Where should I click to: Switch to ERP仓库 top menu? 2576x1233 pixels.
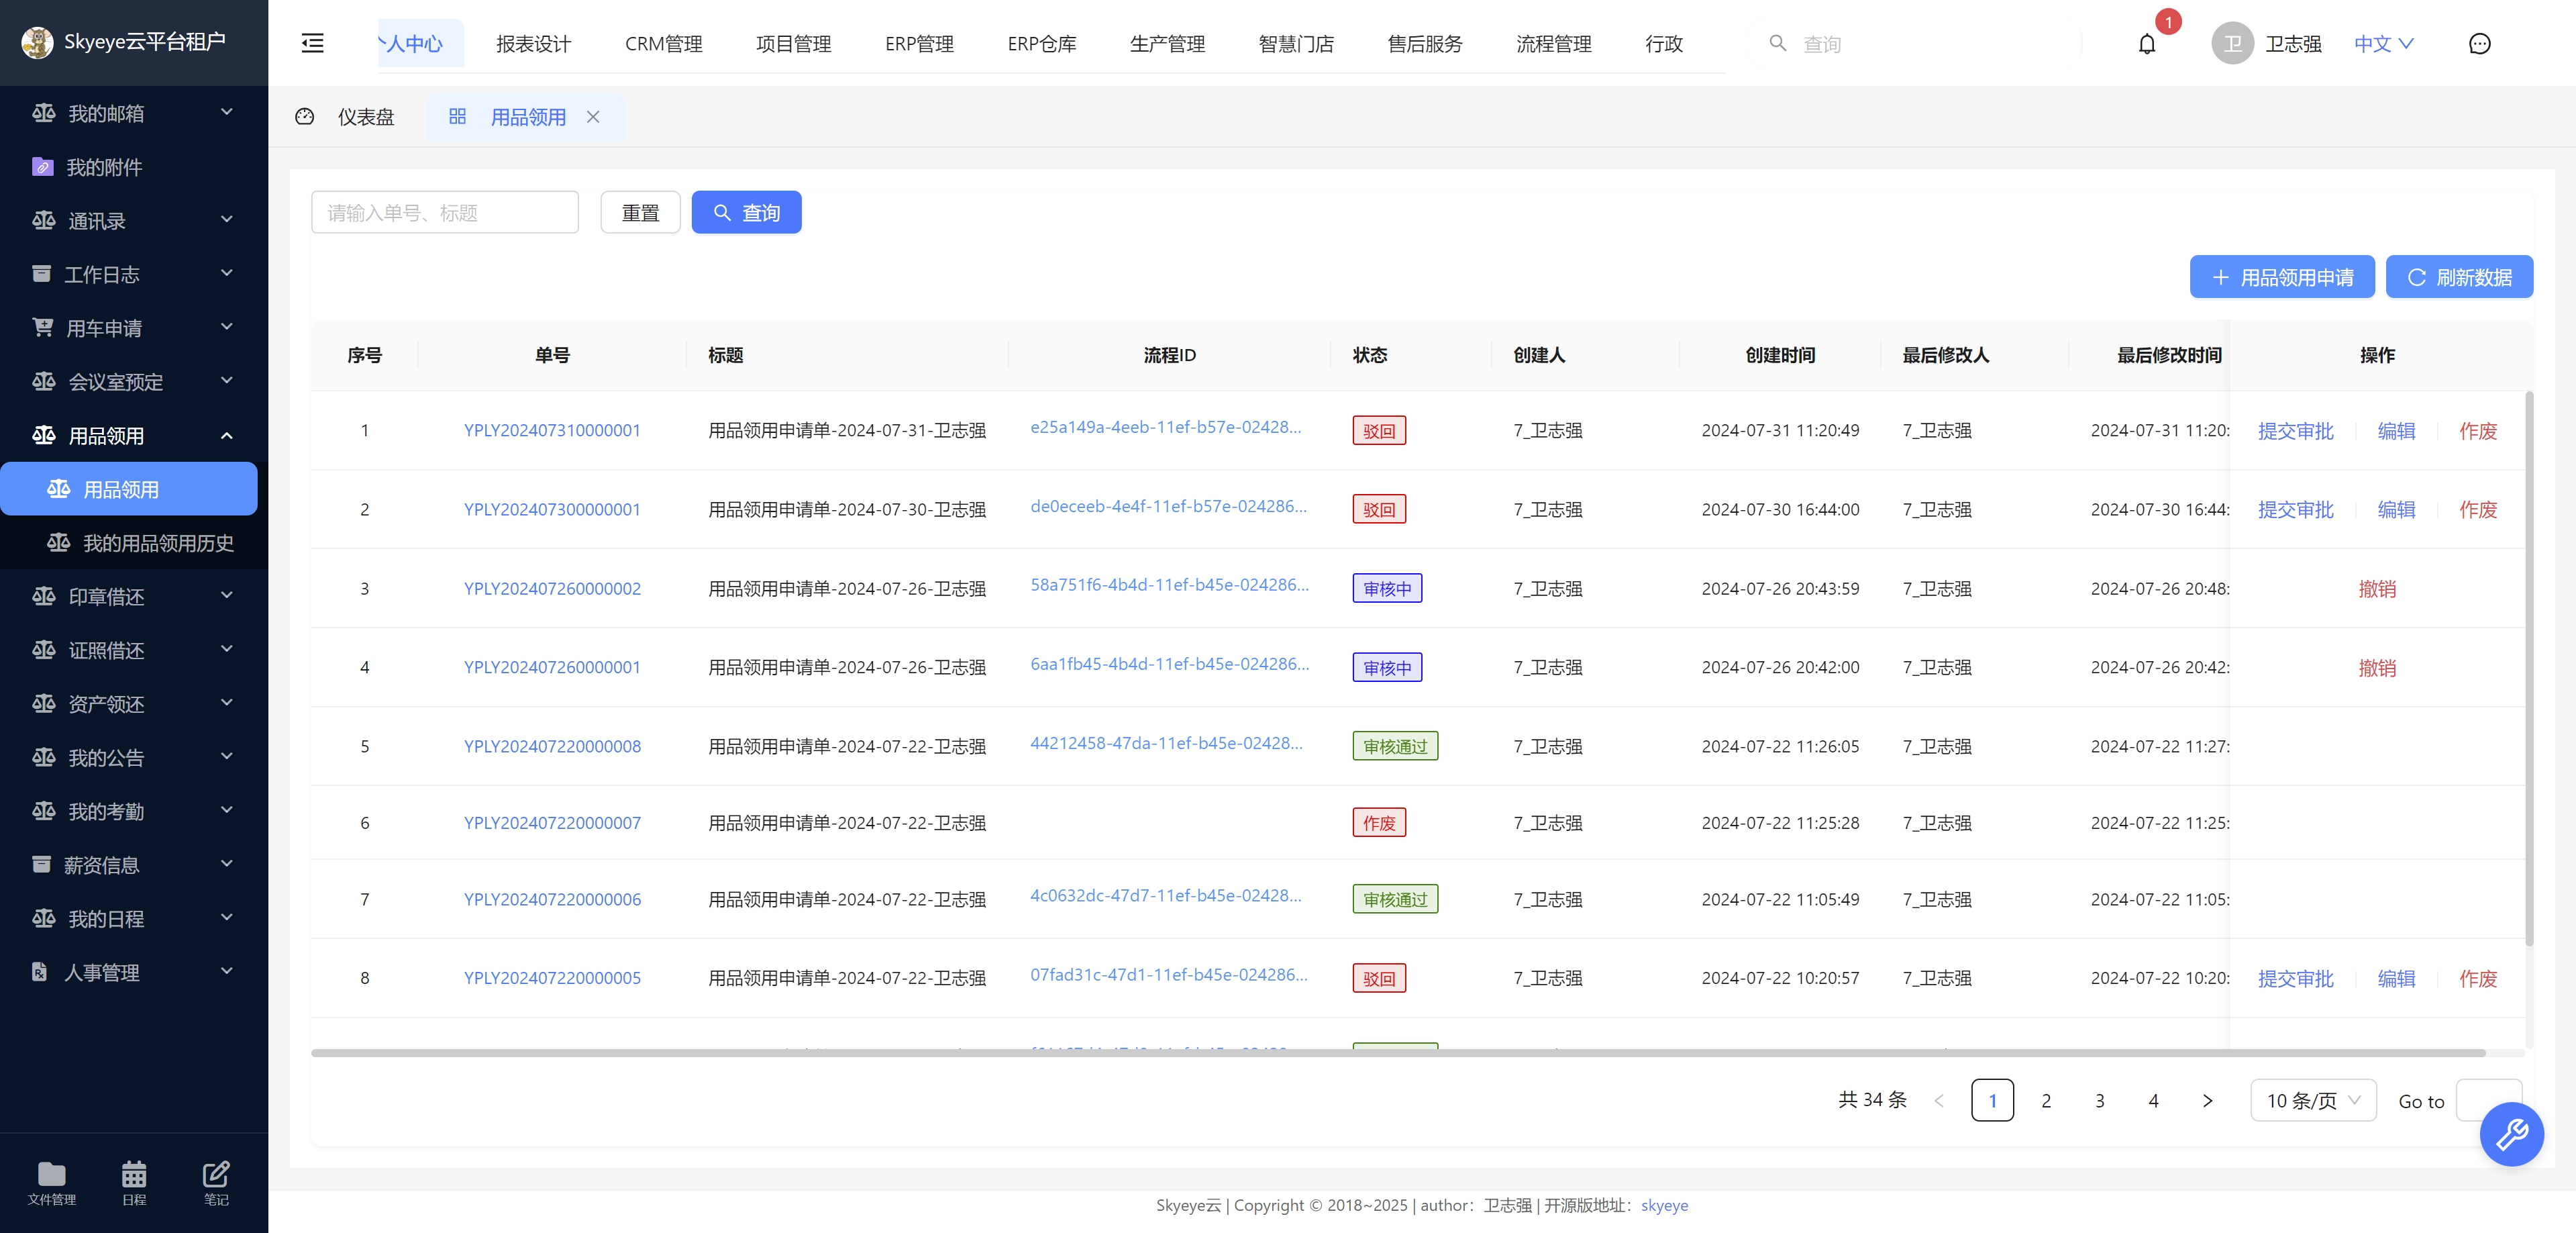tap(1041, 44)
